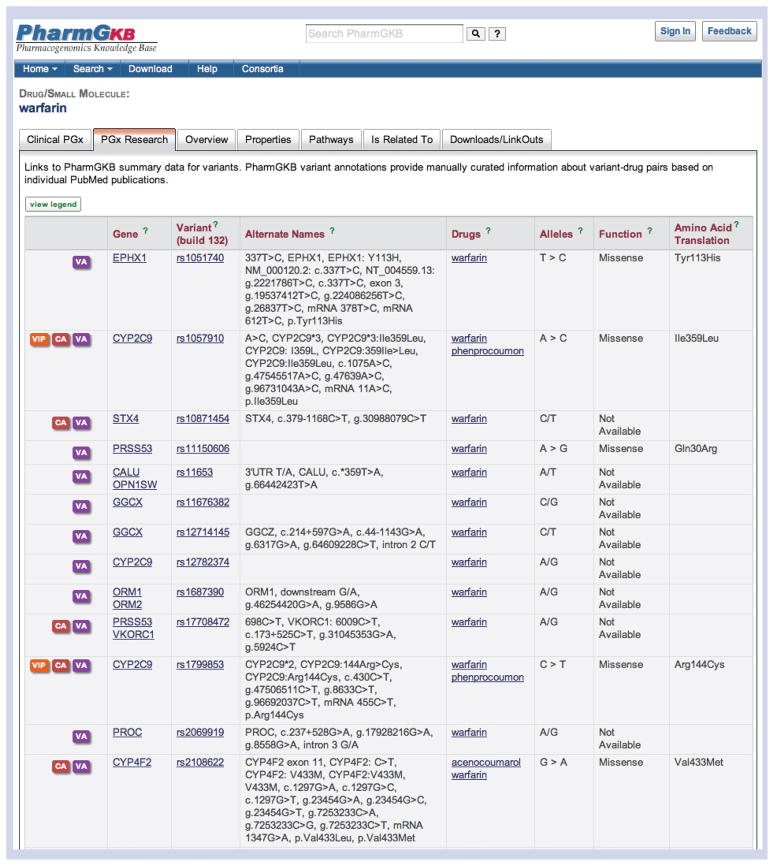Click the Amino Acid Translation column header
Screen dimensions: 774x866
[x=702, y=234]
